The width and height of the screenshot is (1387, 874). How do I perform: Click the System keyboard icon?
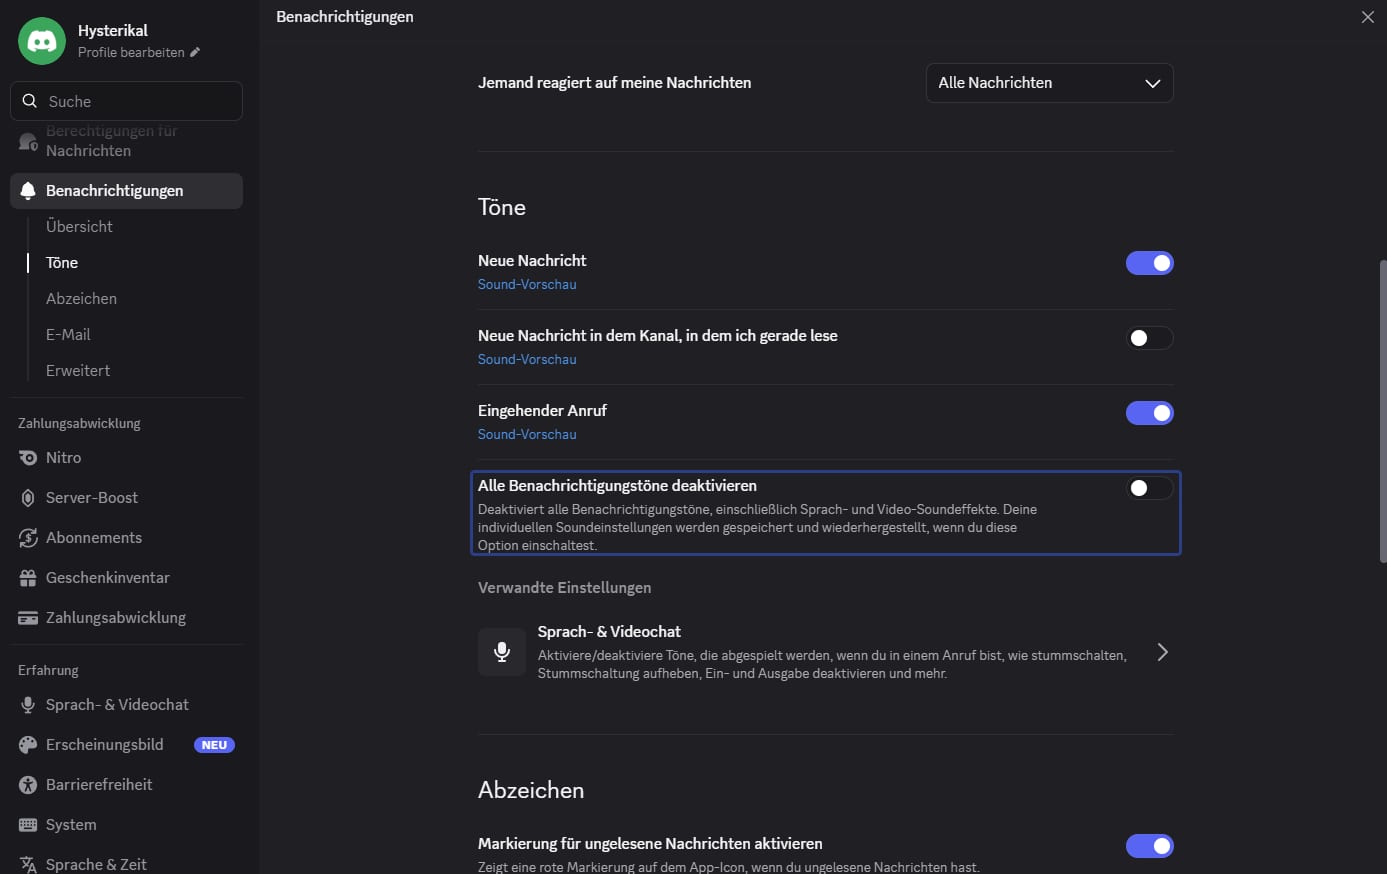(28, 825)
